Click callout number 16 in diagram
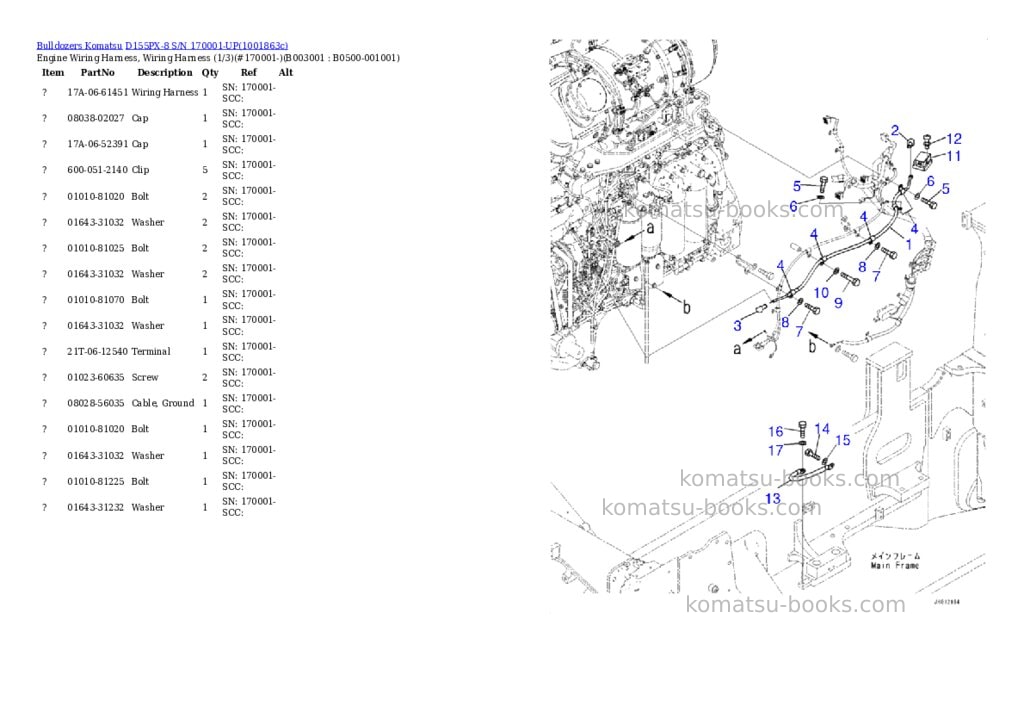 775,432
